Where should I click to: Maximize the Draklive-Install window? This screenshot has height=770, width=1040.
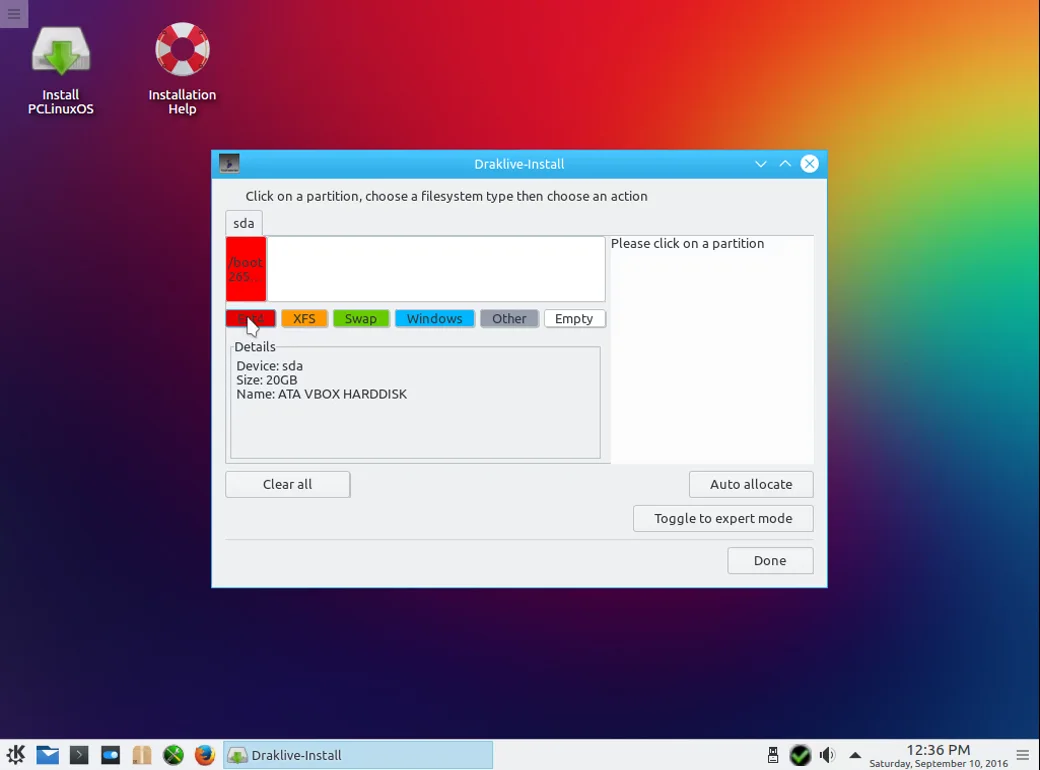785,164
